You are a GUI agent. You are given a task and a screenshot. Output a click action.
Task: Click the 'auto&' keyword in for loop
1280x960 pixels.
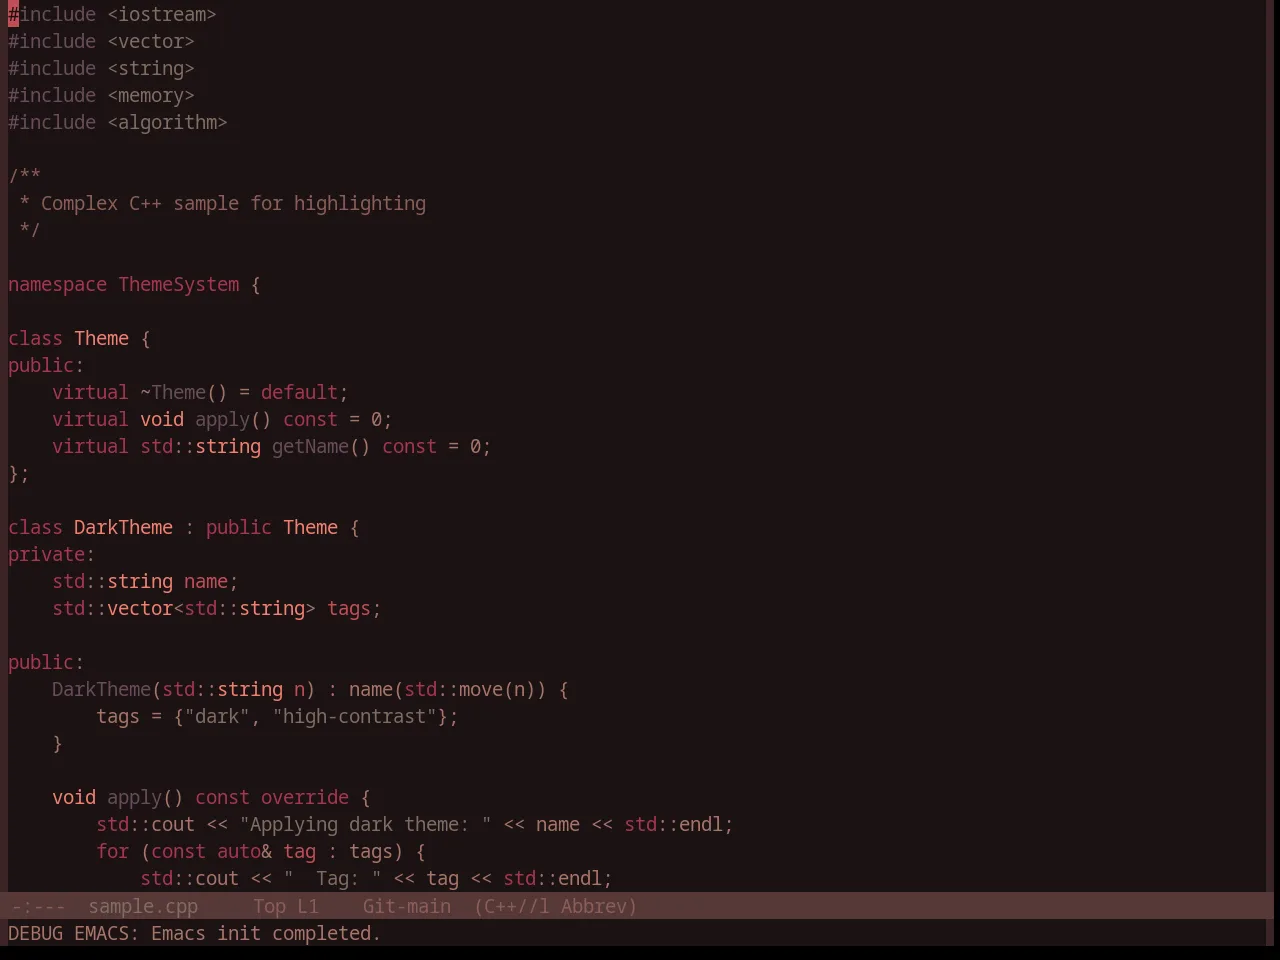[244, 851]
